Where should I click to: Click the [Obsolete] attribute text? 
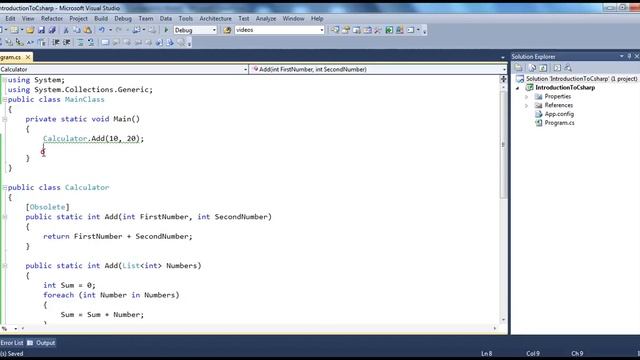[x=47, y=207]
